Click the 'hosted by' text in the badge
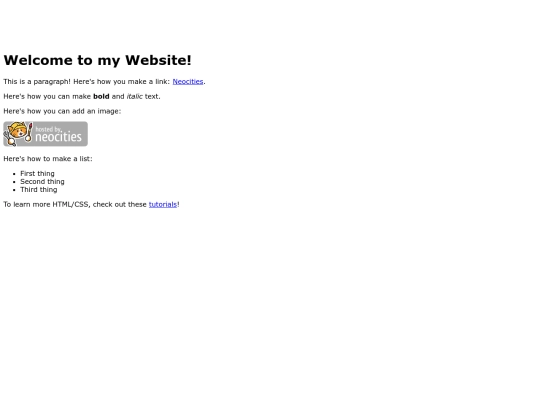 48,129
